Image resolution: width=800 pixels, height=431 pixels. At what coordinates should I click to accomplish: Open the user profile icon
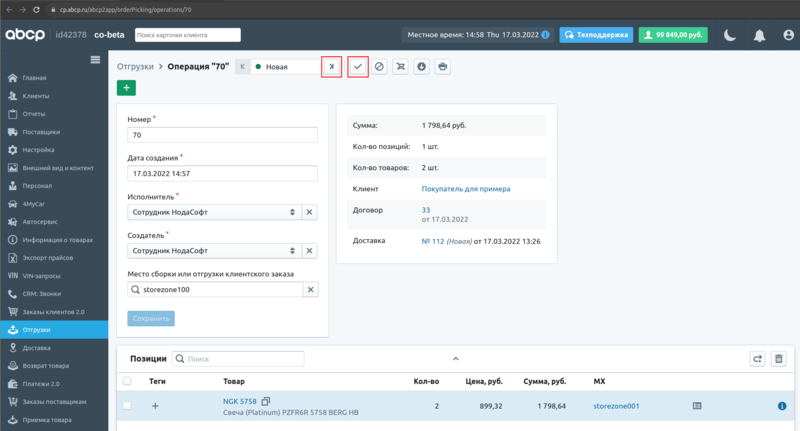pos(788,35)
